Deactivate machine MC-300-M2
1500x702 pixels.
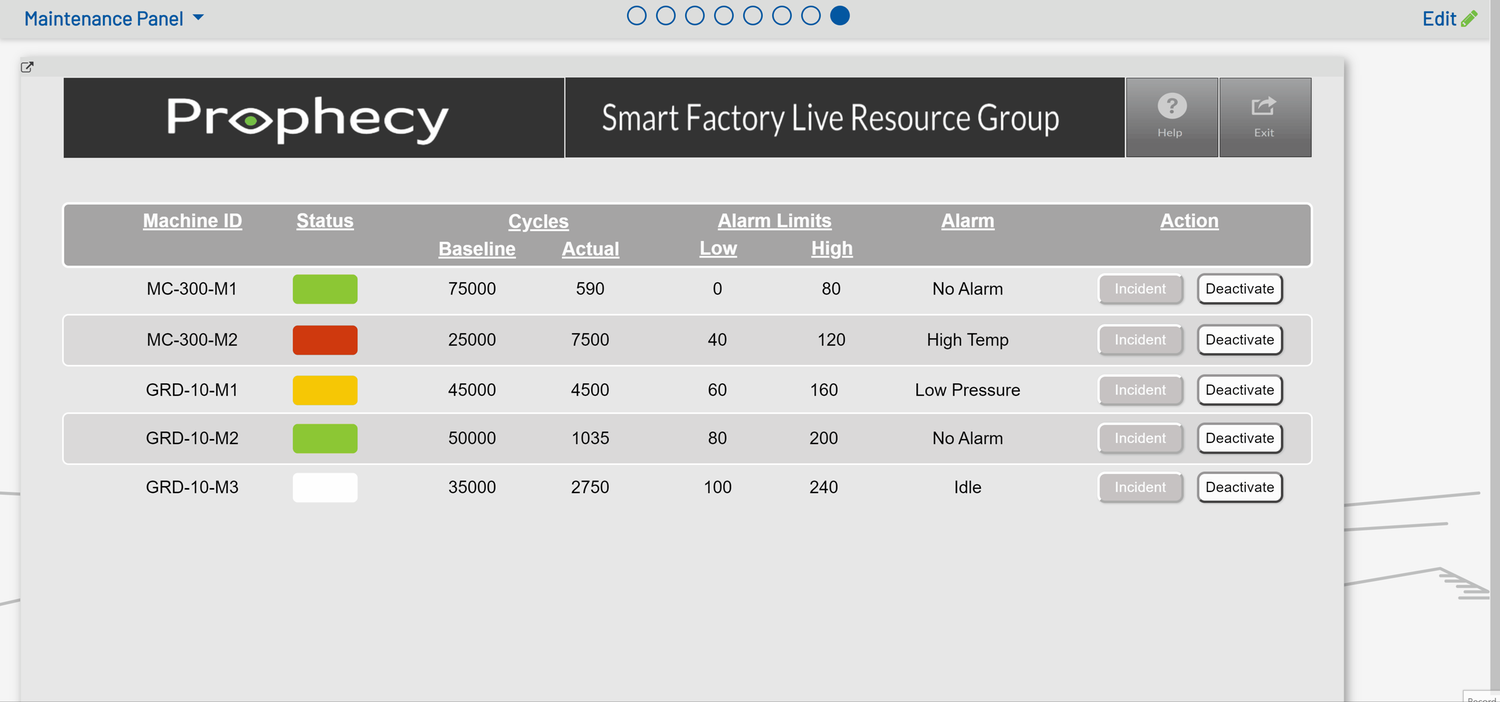[x=1240, y=340]
